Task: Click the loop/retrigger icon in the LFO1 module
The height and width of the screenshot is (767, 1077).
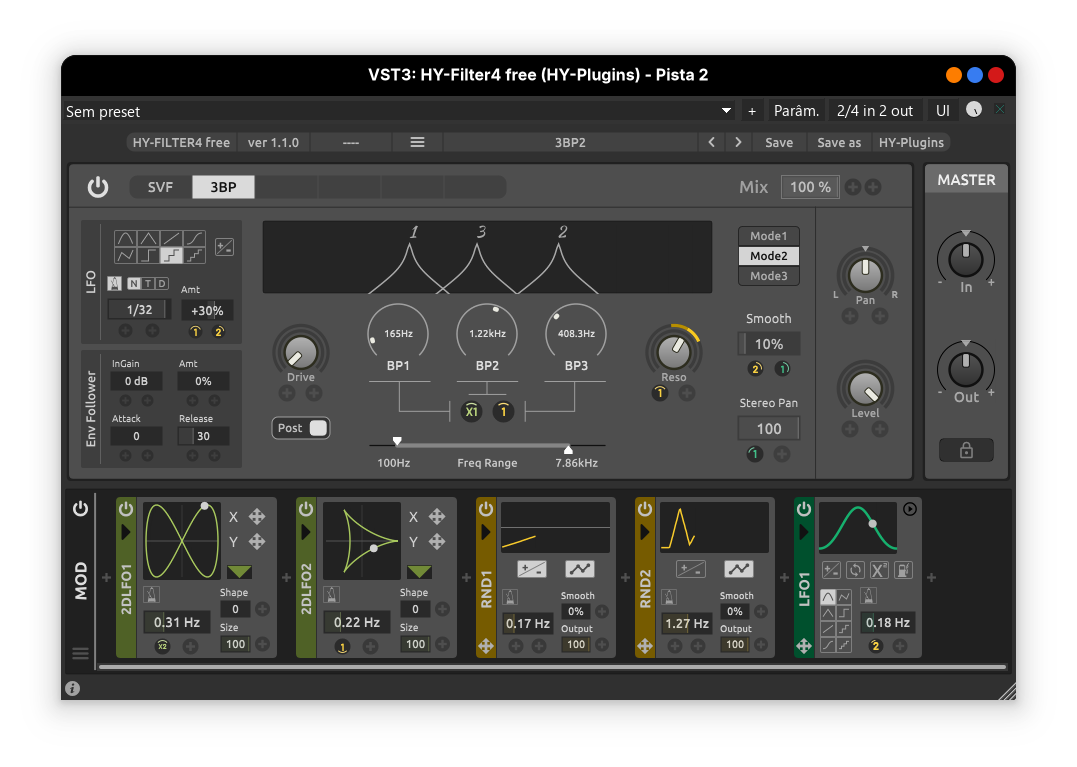Action: (856, 570)
